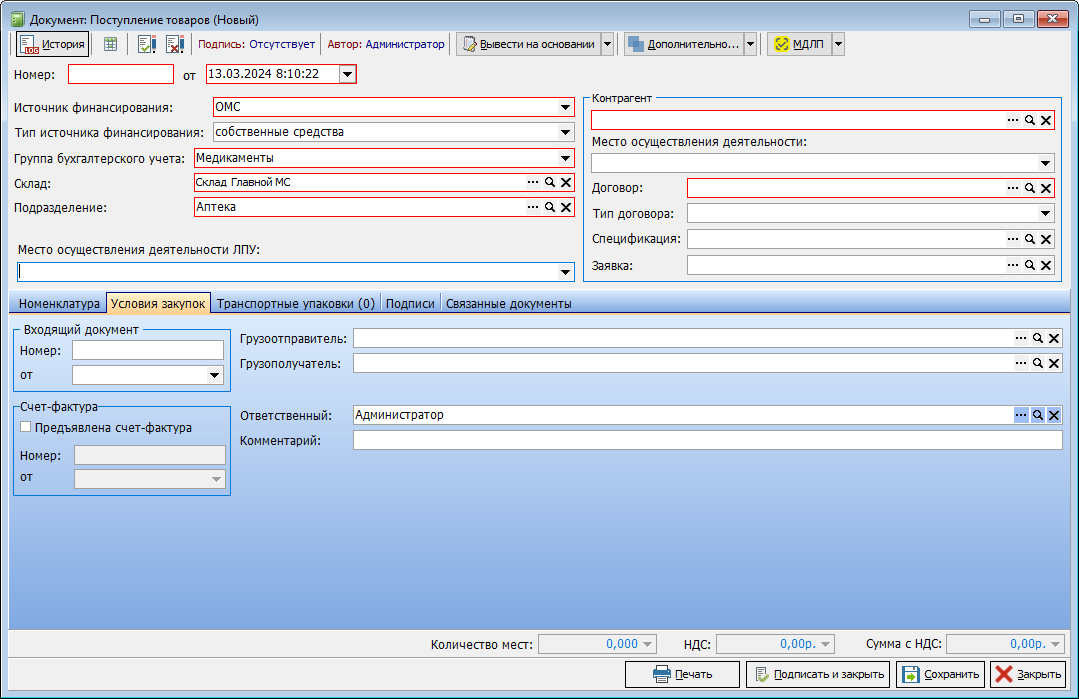Click the document sign checkmark toolbar icon
Image resolution: width=1079 pixels, height=699 pixels.
pyautogui.click(x=147, y=44)
